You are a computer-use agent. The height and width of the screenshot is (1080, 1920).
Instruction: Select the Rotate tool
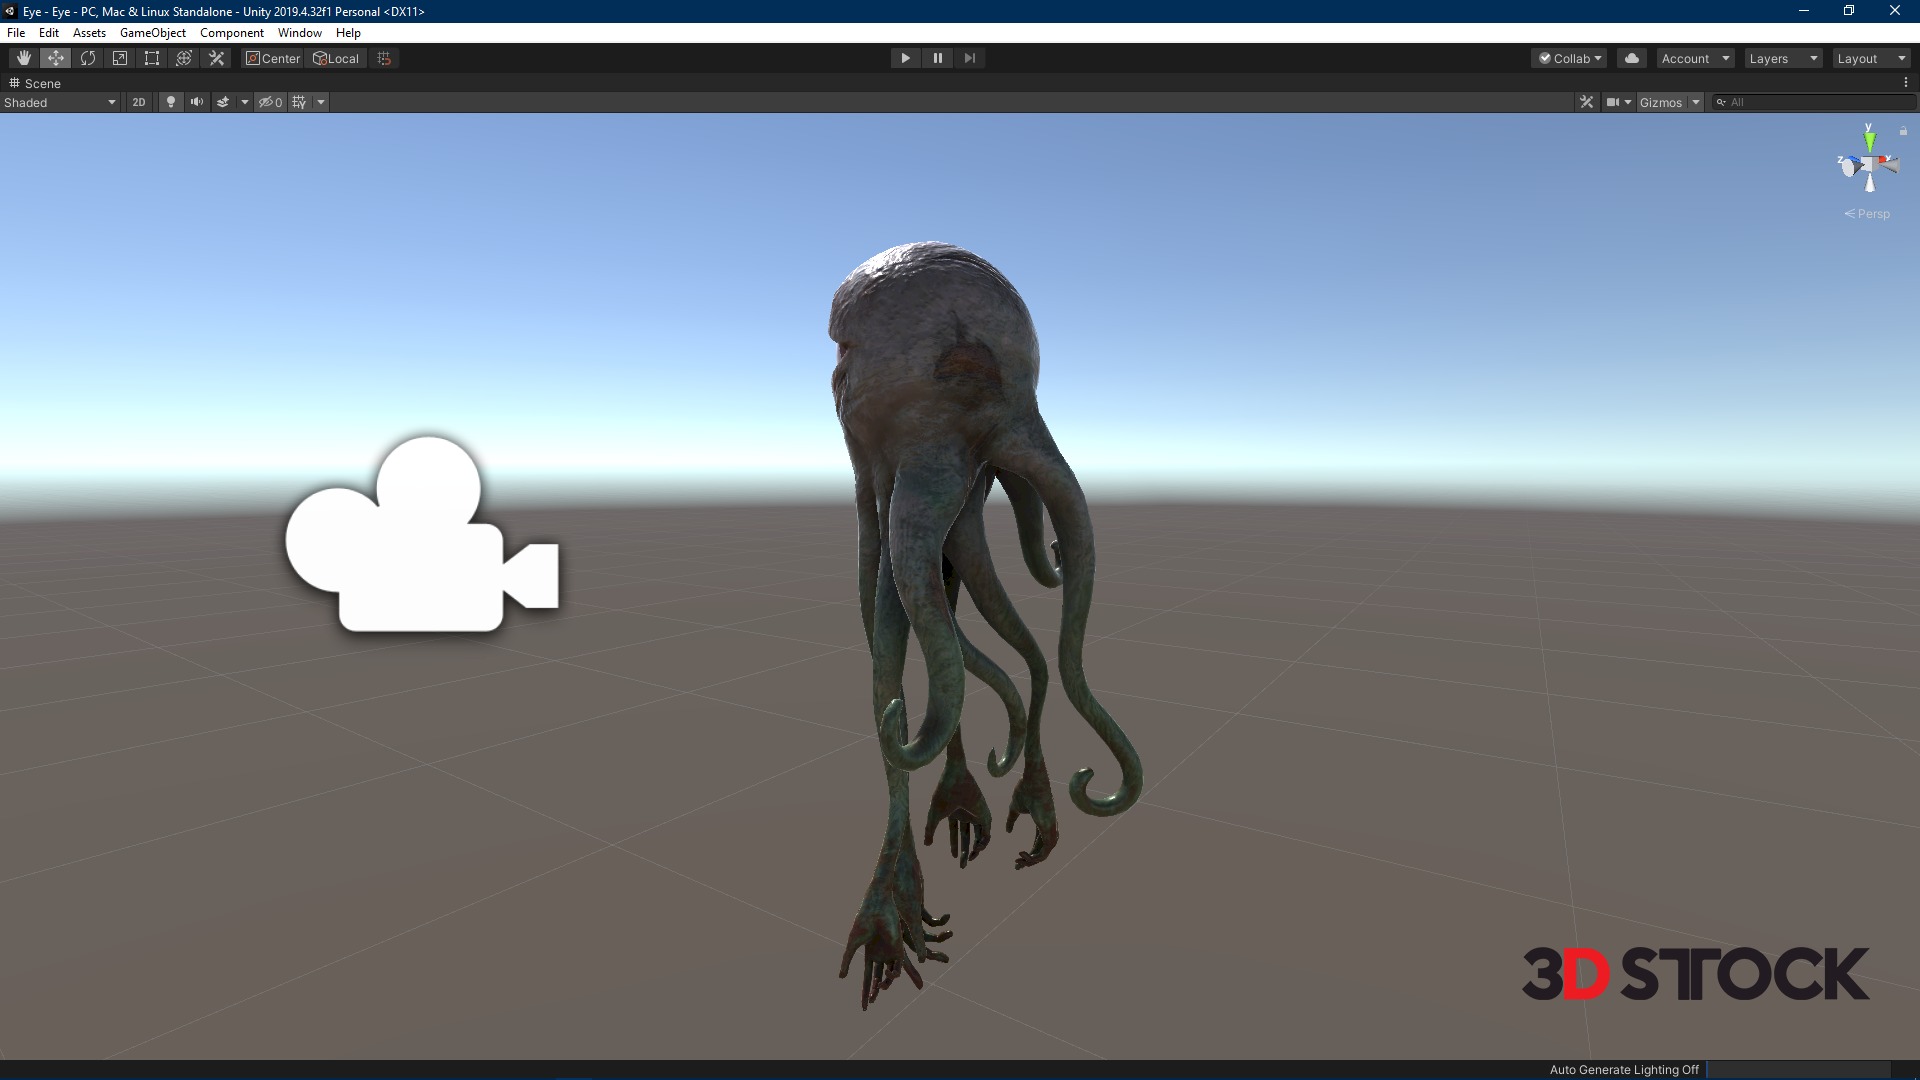click(x=88, y=58)
